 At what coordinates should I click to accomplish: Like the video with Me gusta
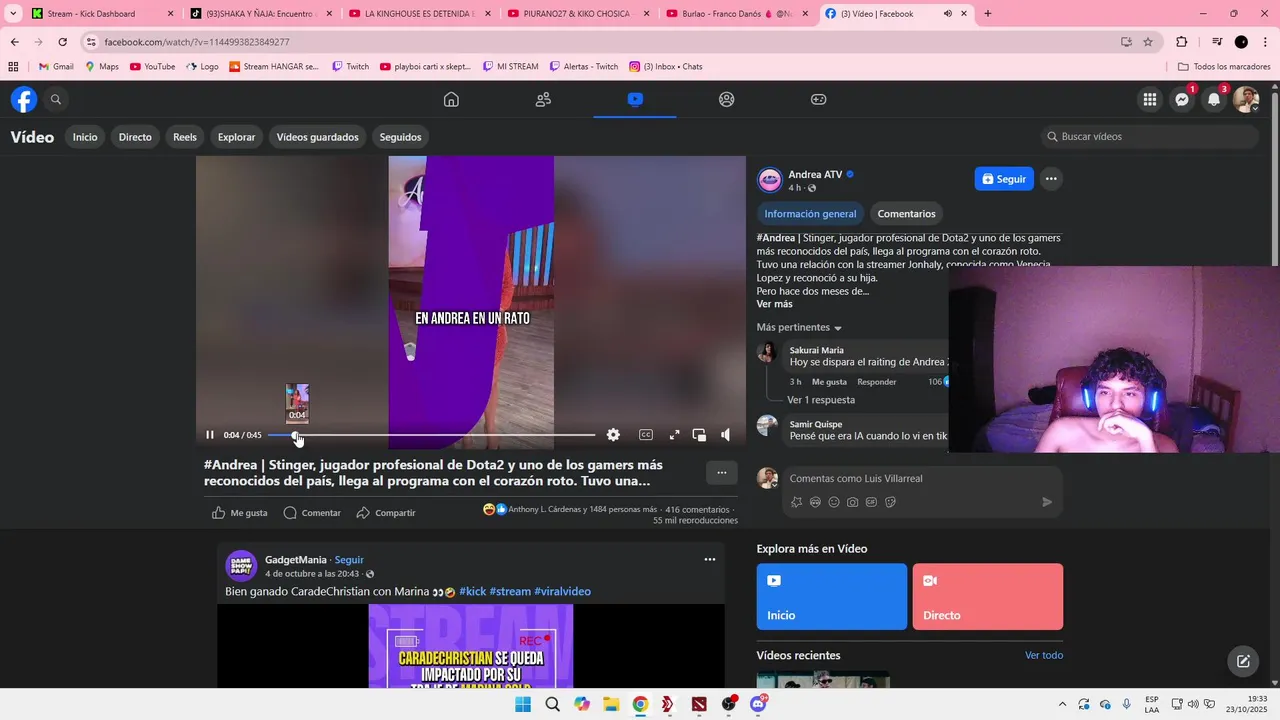tap(240, 513)
